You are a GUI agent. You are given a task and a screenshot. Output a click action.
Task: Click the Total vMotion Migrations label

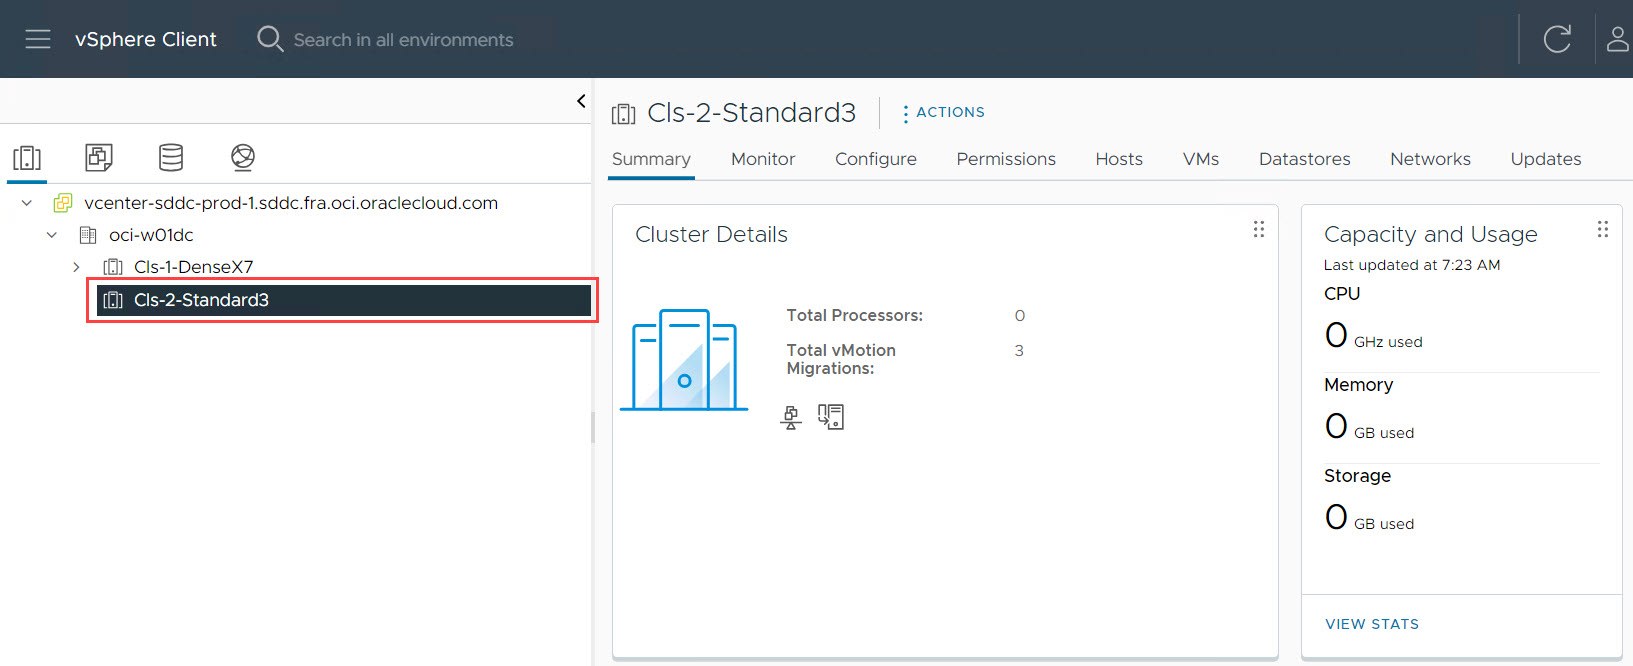pyautogui.click(x=841, y=359)
